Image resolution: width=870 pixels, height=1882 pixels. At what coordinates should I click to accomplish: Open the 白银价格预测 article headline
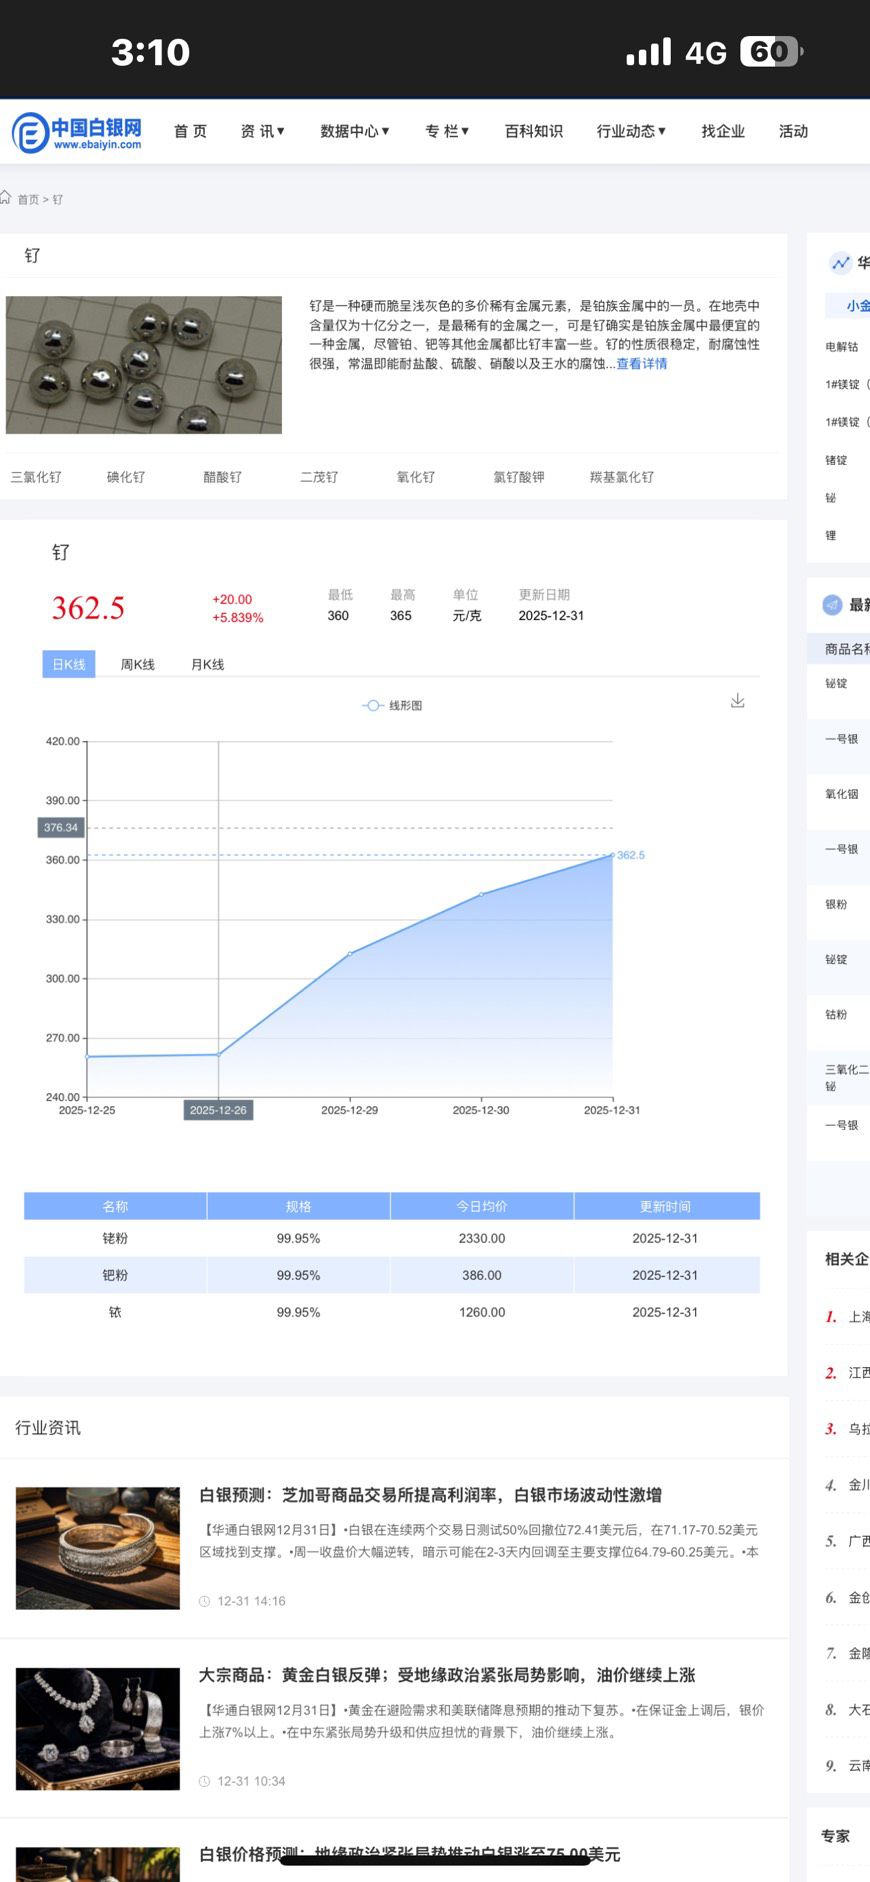pos(410,1854)
